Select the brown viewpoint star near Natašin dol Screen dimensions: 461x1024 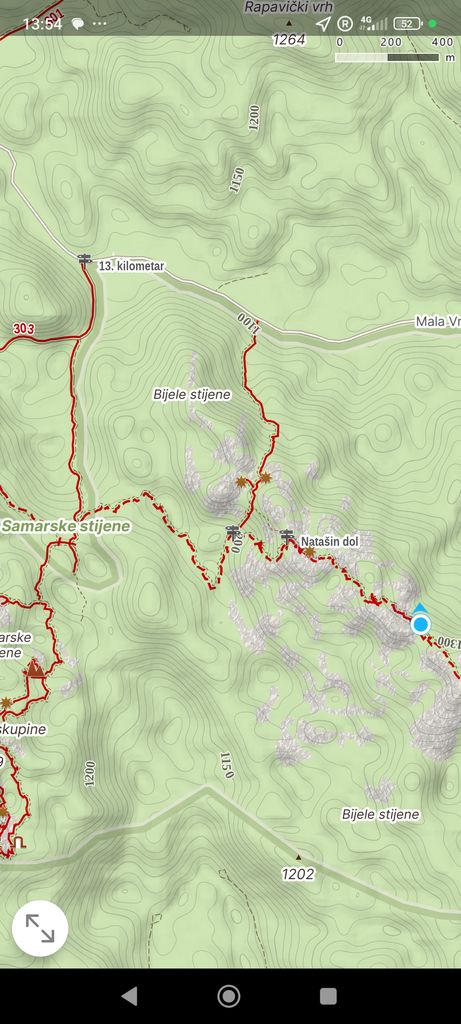click(309, 552)
